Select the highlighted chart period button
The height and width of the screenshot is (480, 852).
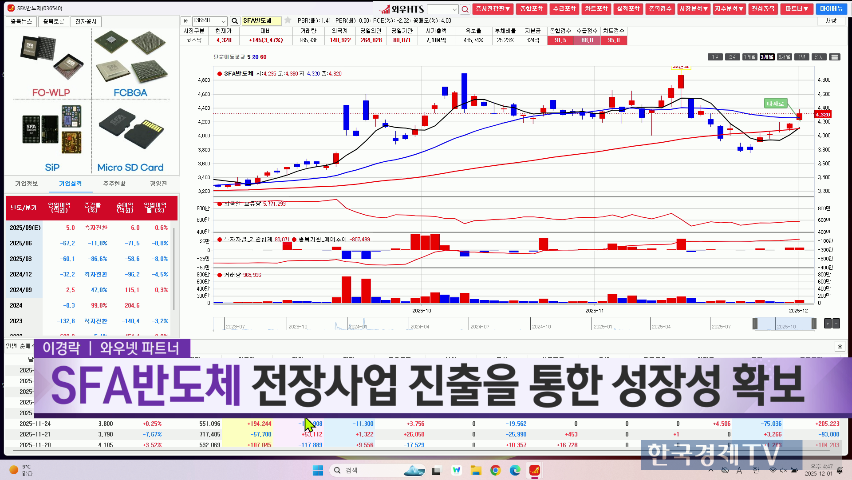click(x=766, y=57)
